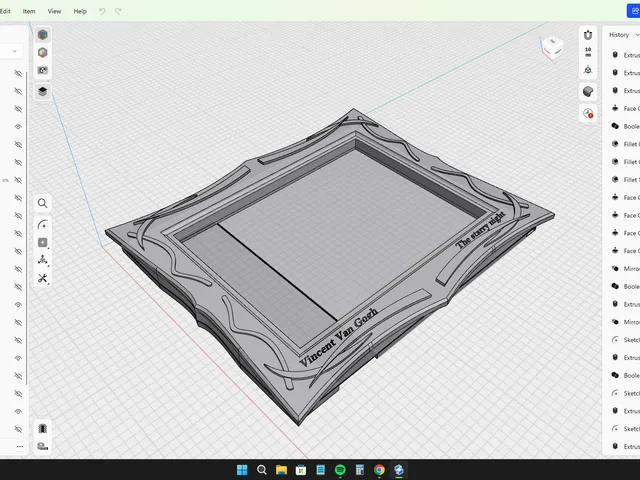Select the first Sketch history step
This screenshot has width=640, height=480.
pos(625,340)
